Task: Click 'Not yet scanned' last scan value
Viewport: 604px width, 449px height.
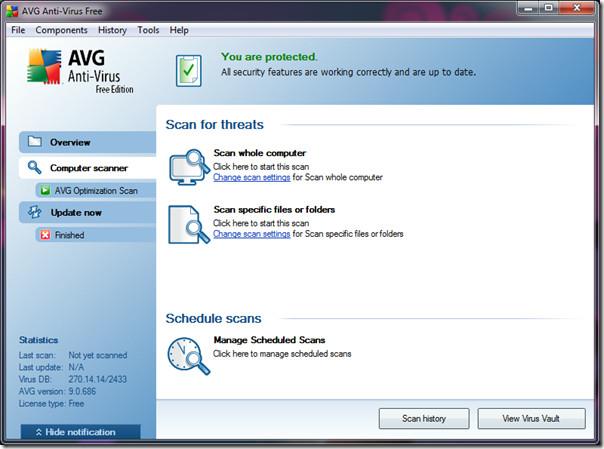Action: [98, 355]
